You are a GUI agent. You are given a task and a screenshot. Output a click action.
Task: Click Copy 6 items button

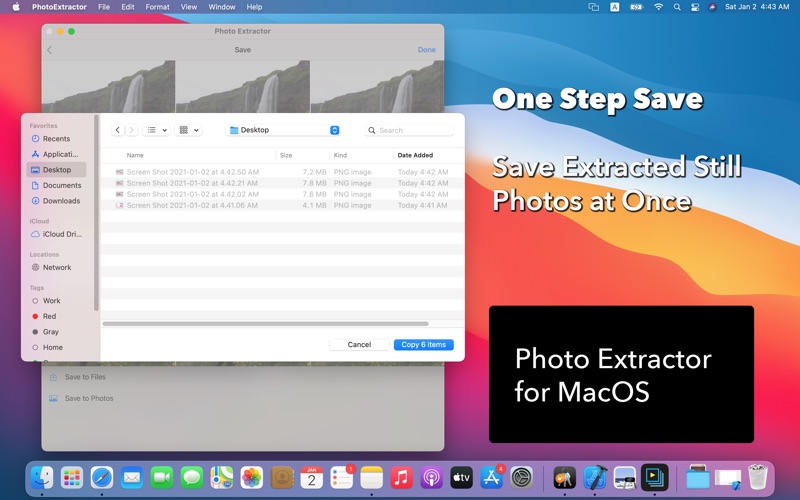point(423,345)
